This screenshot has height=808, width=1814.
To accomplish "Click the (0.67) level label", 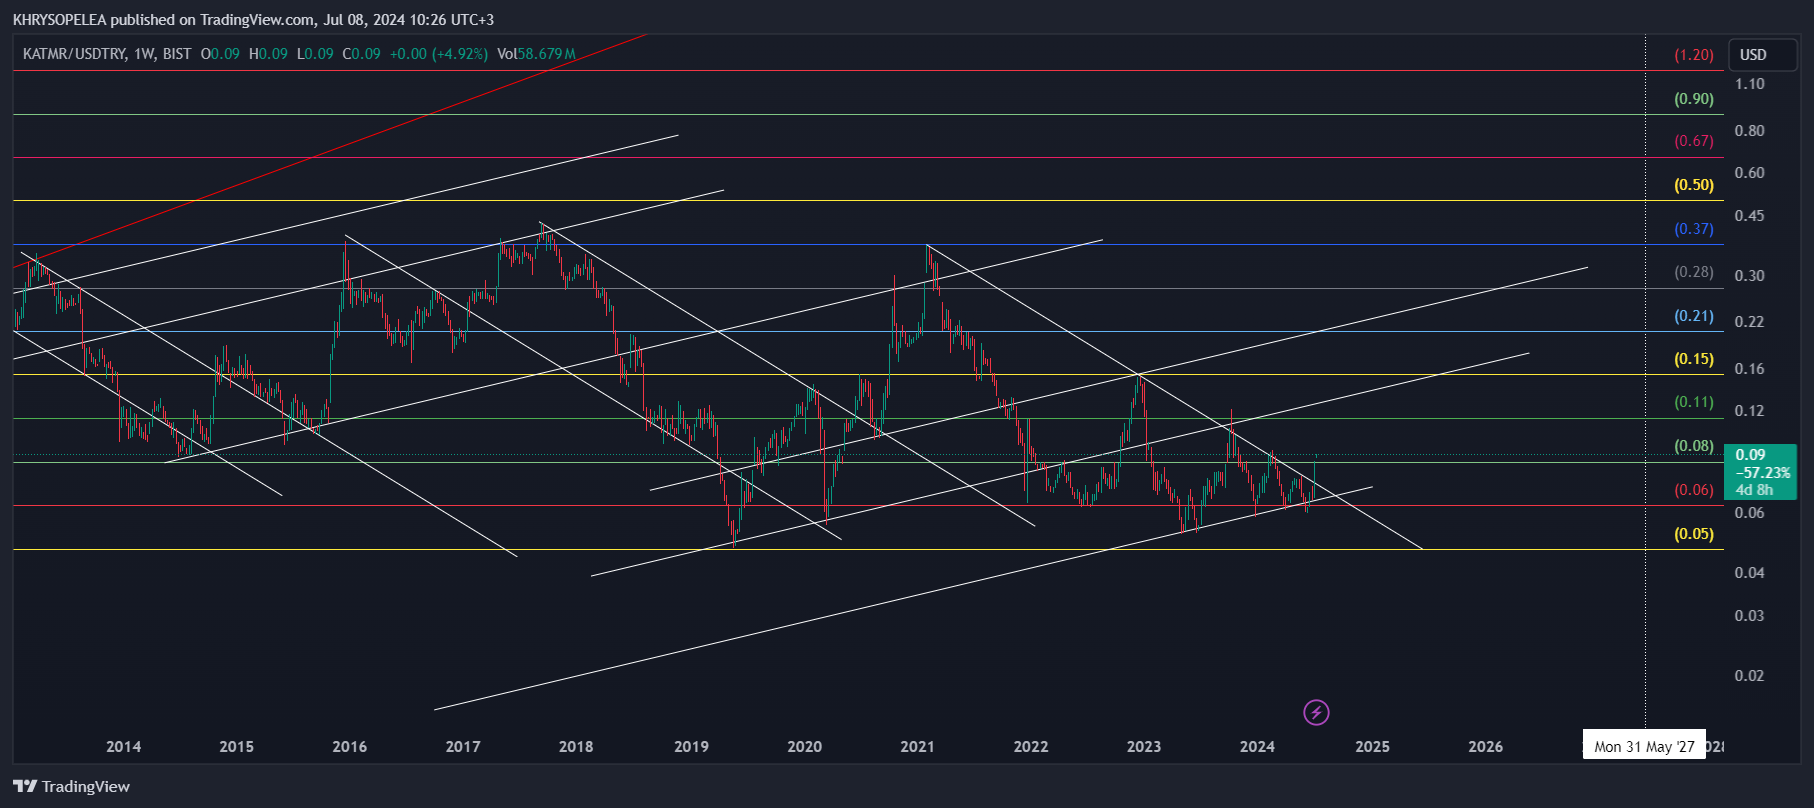I will (1694, 141).
